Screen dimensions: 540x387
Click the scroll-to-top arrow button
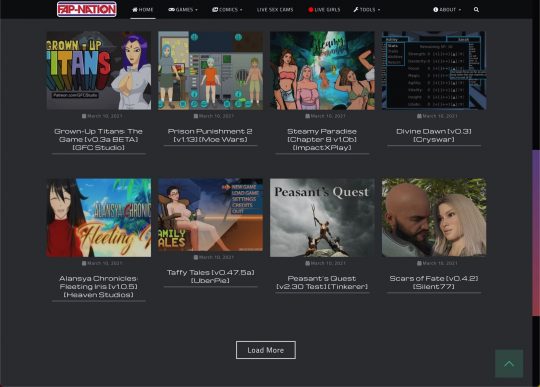coord(509,364)
